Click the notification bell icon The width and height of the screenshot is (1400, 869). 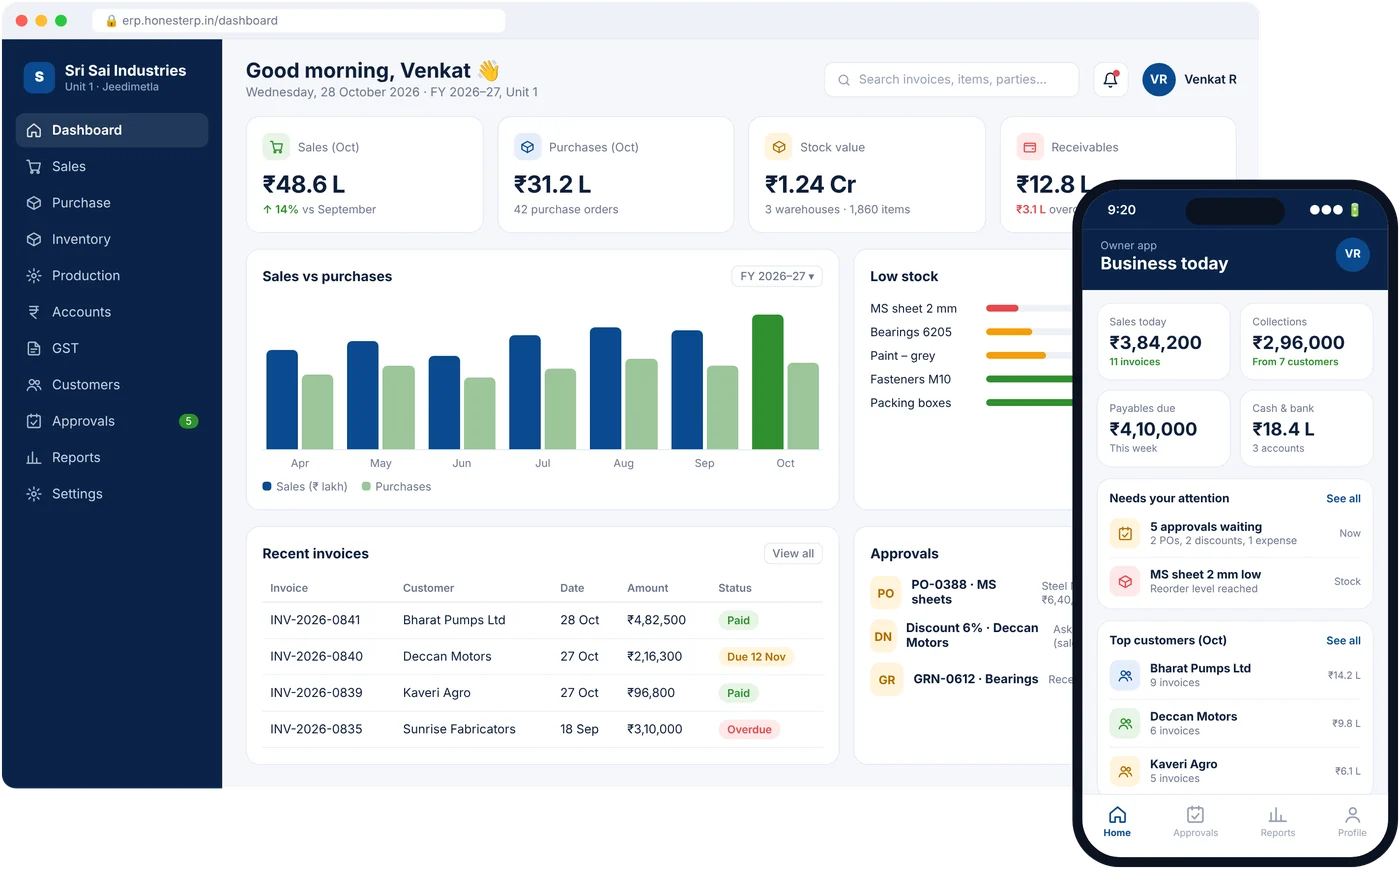tap(1110, 79)
